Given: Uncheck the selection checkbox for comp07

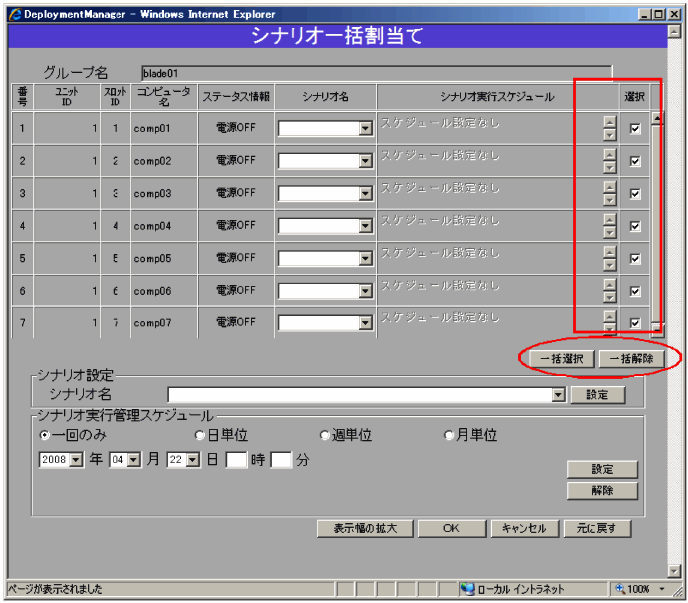Looking at the screenshot, I should pos(634,323).
